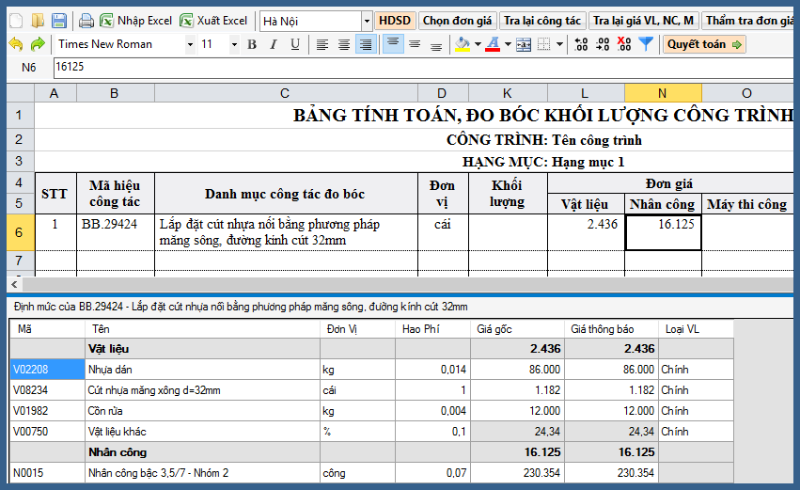Import data with Nhập Excel
Screen dimensions: 800x490
tap(136, 20)
